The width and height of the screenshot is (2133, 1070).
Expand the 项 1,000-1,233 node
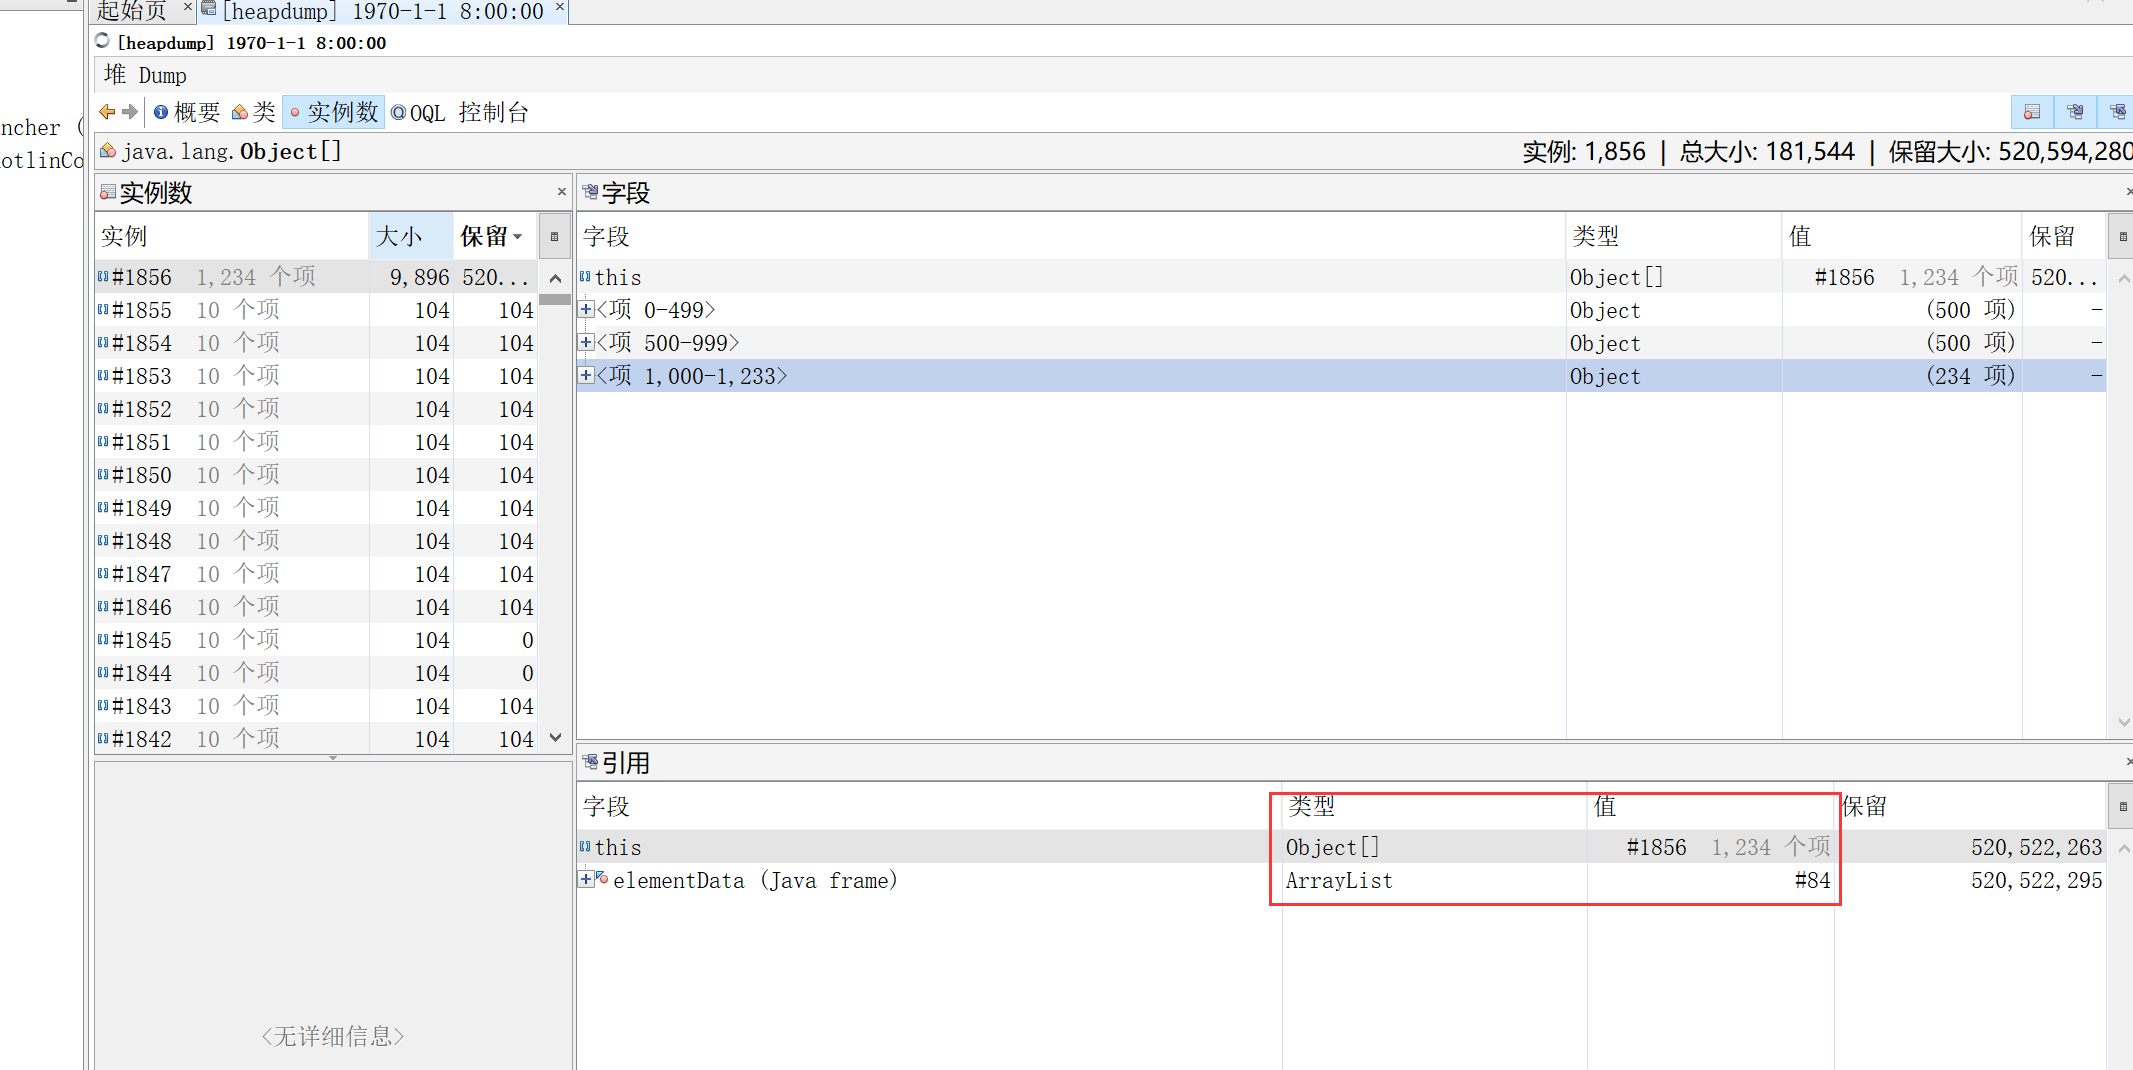(x=587, y=376)
